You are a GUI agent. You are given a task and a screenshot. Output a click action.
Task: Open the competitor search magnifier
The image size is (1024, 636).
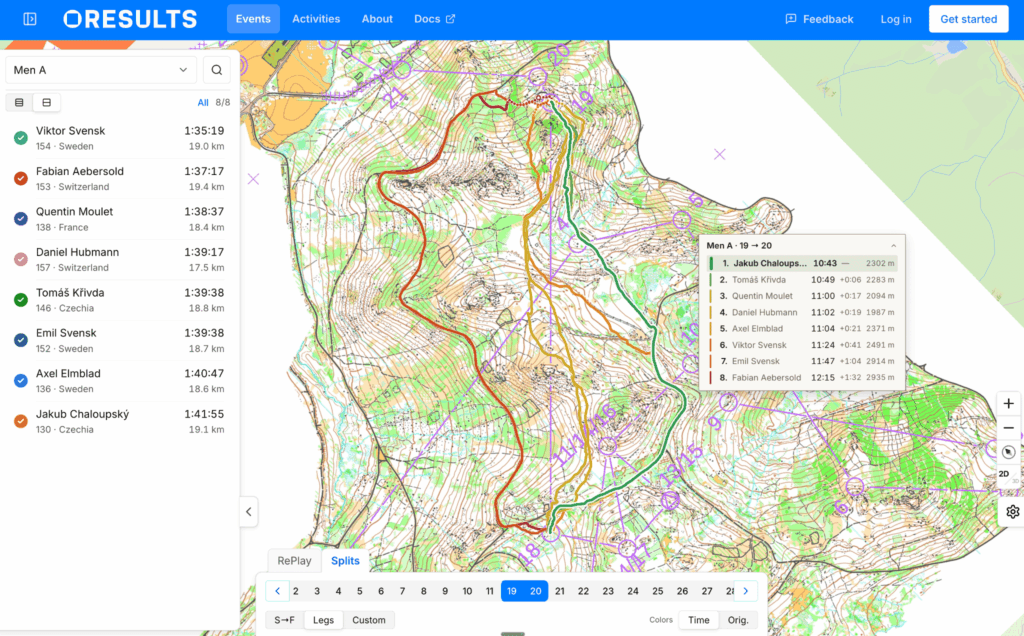pos(217,70)
